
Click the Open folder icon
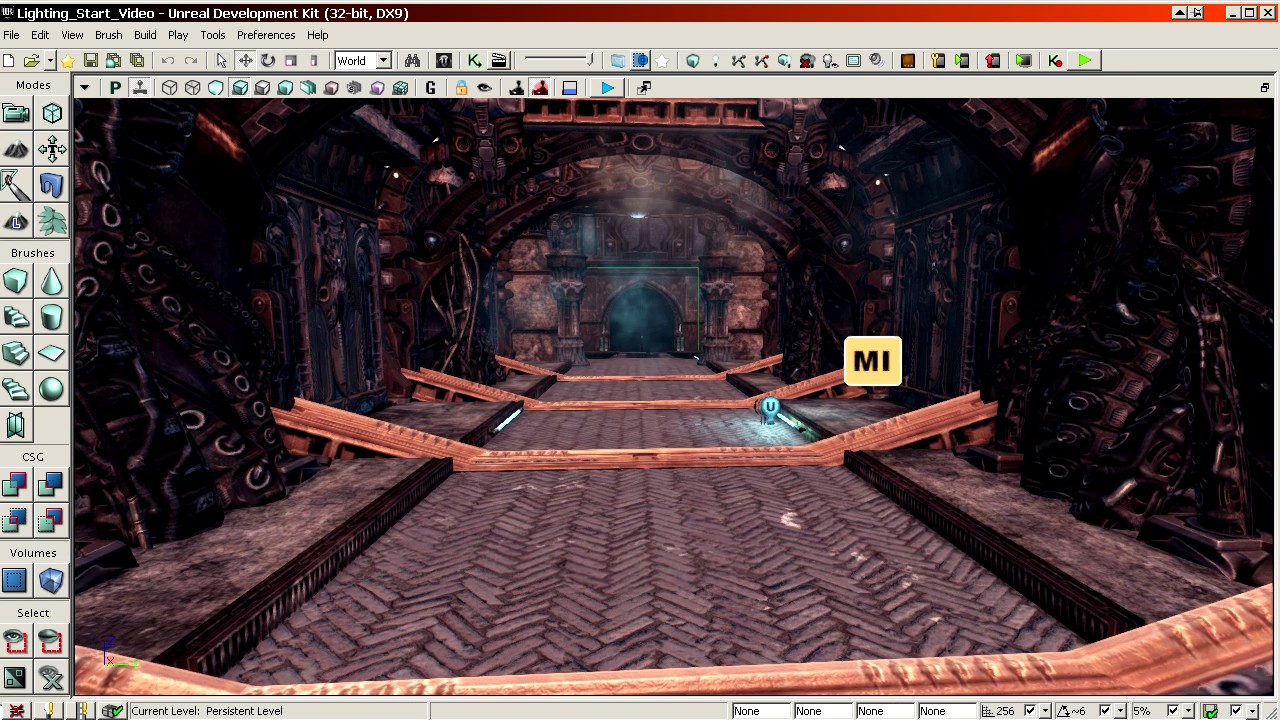tap(32, 61)
